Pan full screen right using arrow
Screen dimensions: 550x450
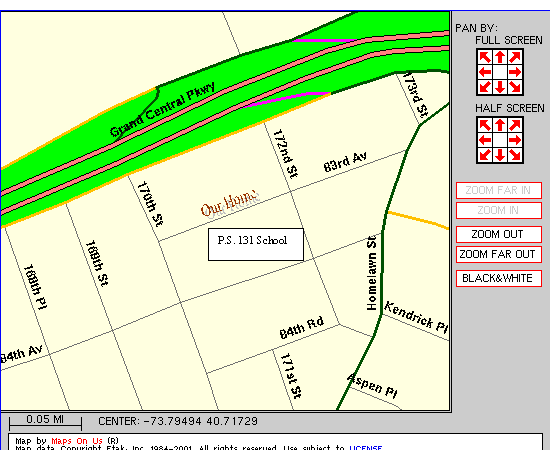click(x=515, y=72)
